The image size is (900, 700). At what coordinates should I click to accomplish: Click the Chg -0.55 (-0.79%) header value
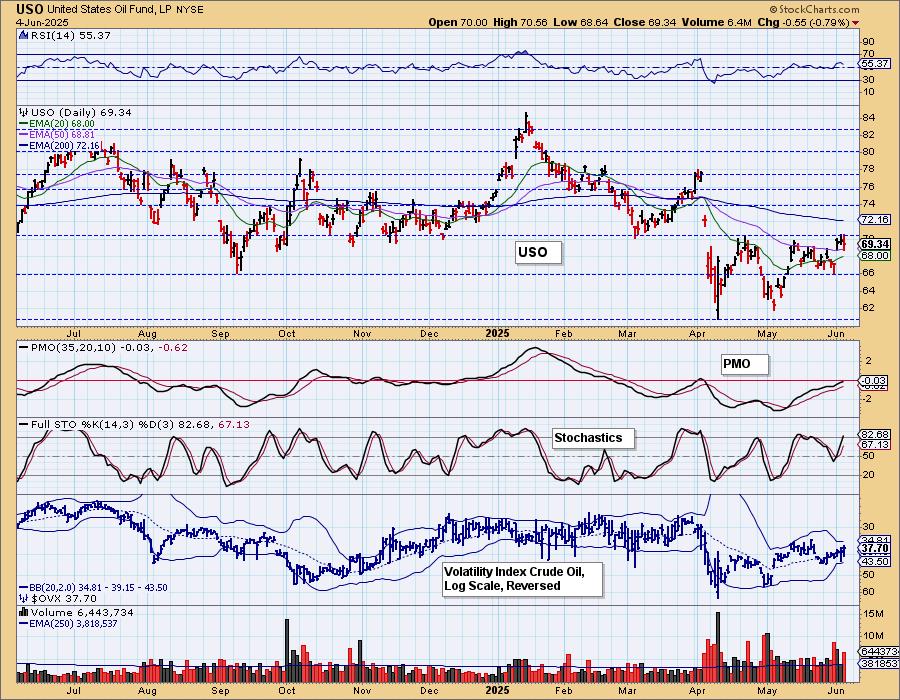tap(803, 22)
